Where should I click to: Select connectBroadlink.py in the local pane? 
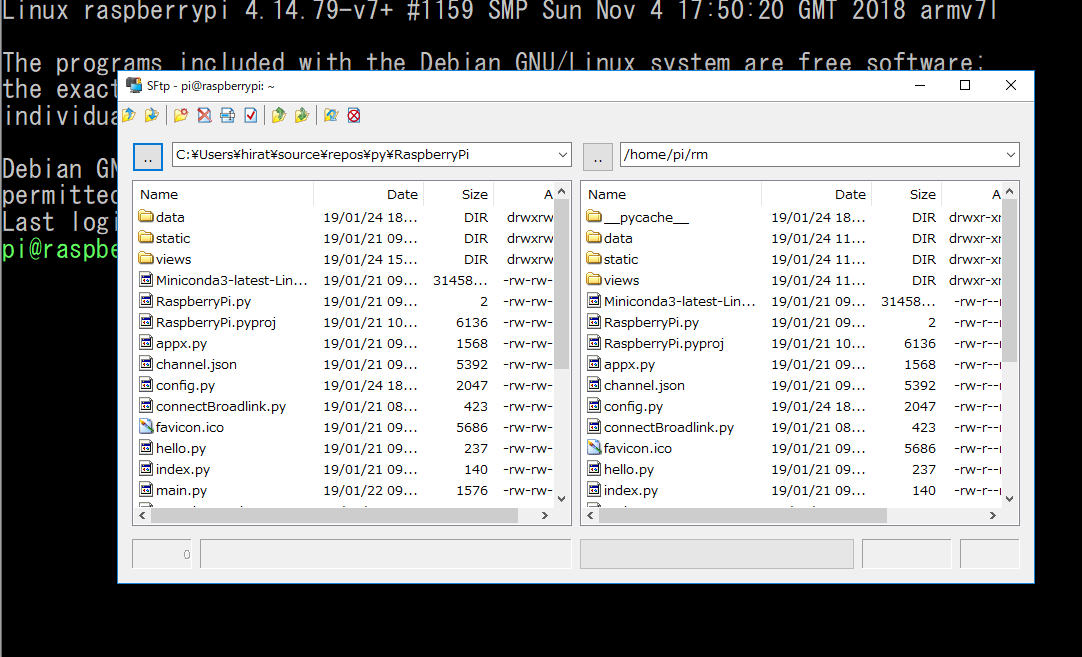point(221,406)
